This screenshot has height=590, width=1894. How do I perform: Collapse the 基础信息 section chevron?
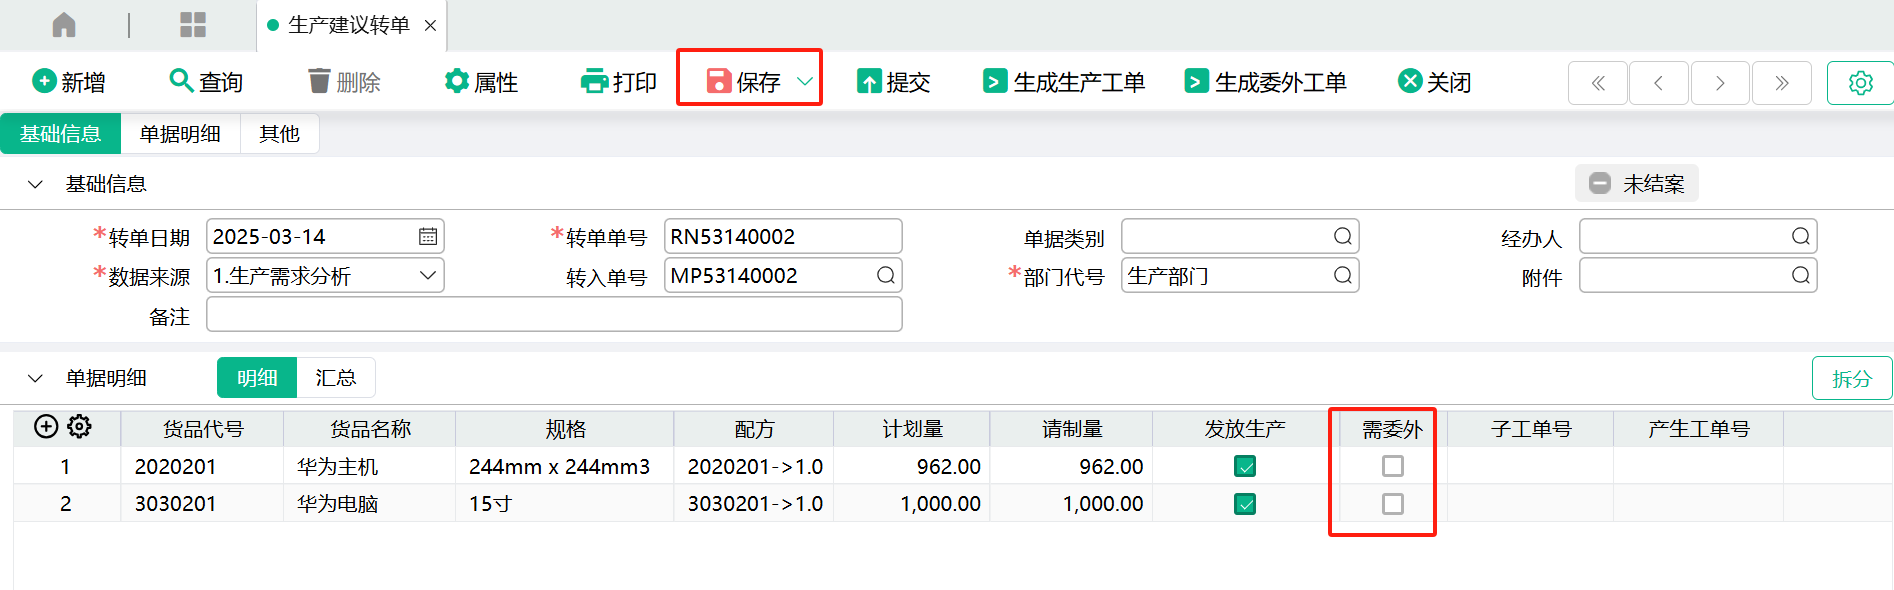pos(35,184)
